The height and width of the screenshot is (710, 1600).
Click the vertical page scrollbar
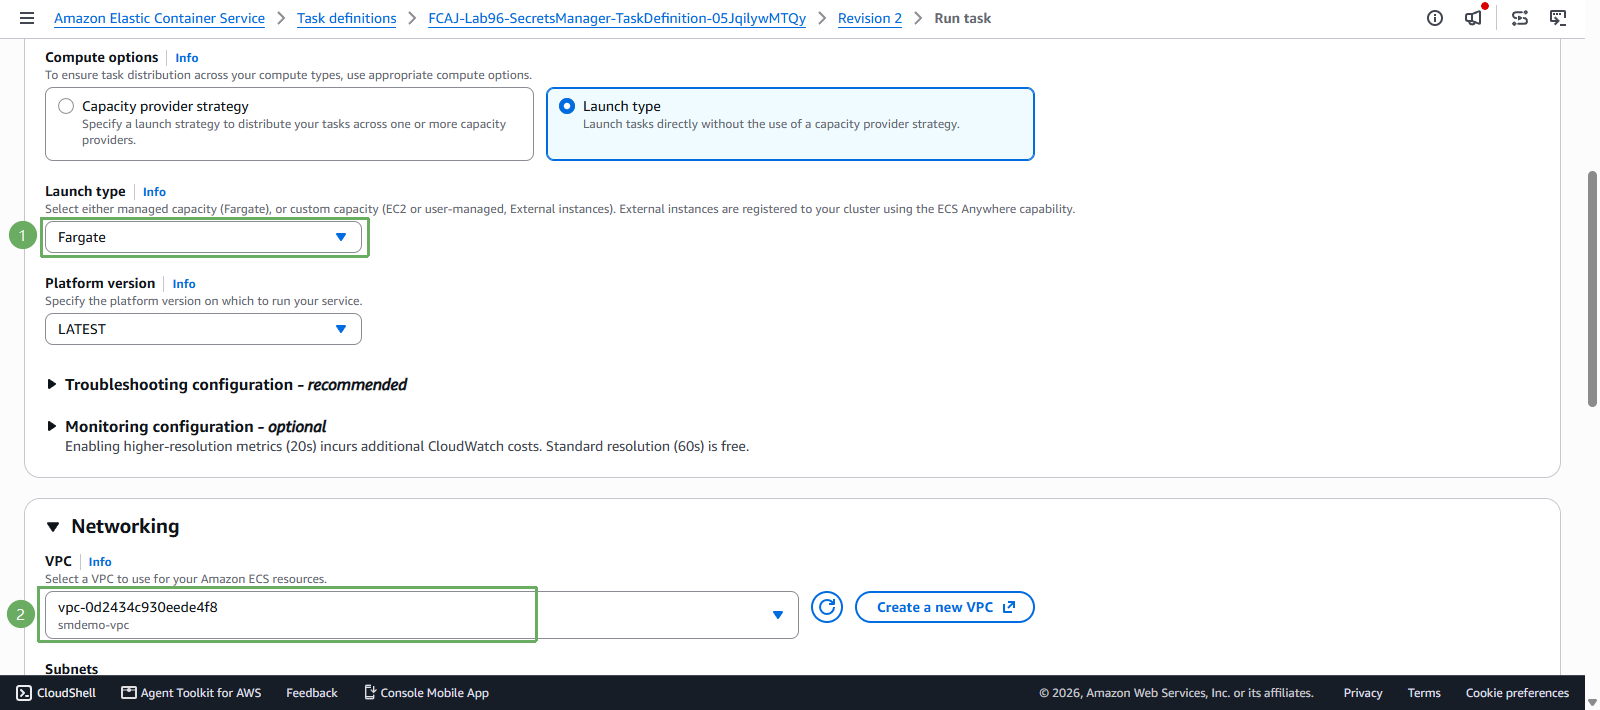(x=1592, y=289)
